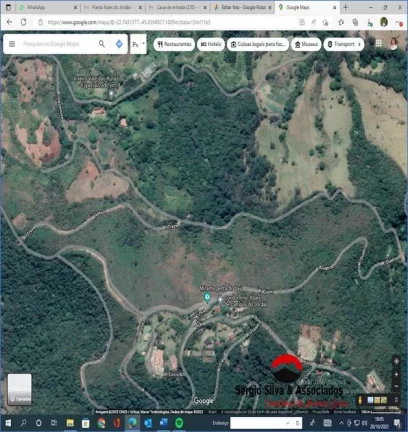Image resolution: width=408 pixels, height=432 pixels.
Task: Open the tab actions menu icon
Action: [x=9, y=7]
